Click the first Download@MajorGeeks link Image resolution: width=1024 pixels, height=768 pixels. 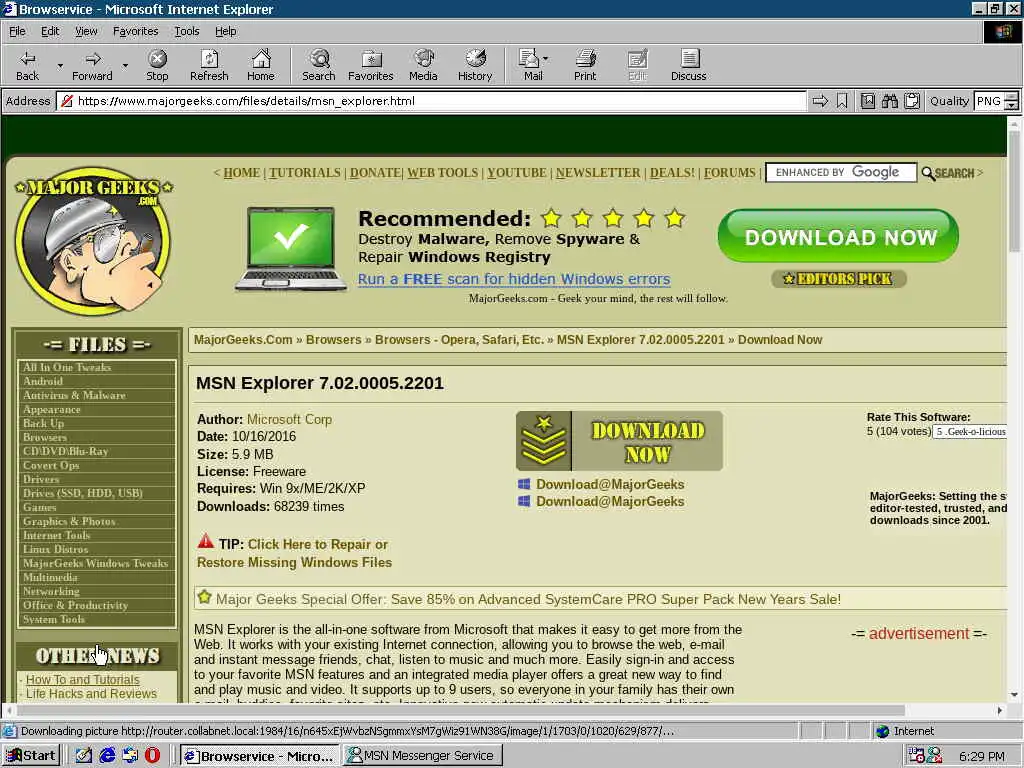click(610, 485)
